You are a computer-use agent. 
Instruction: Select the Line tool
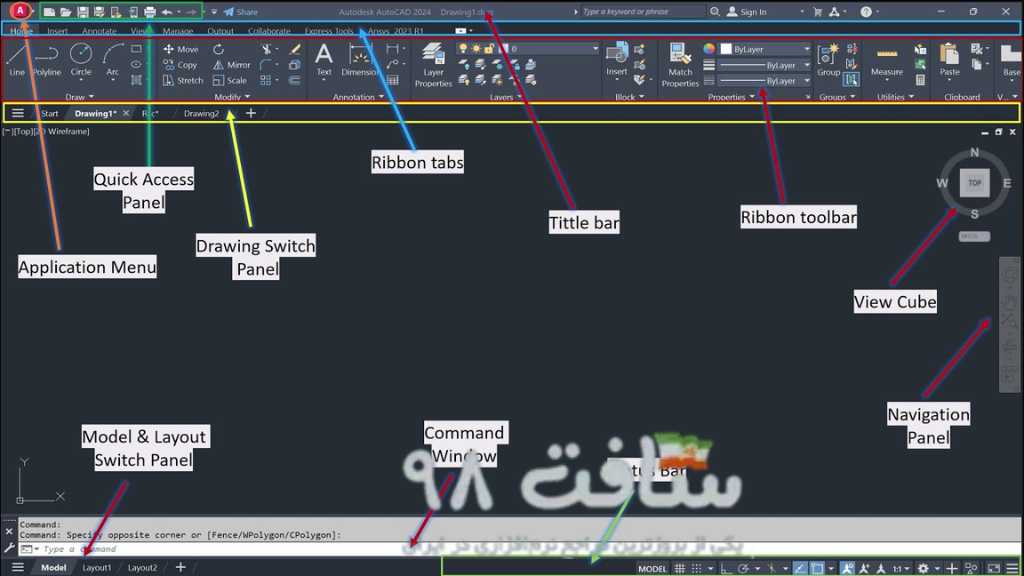[17, 60]
